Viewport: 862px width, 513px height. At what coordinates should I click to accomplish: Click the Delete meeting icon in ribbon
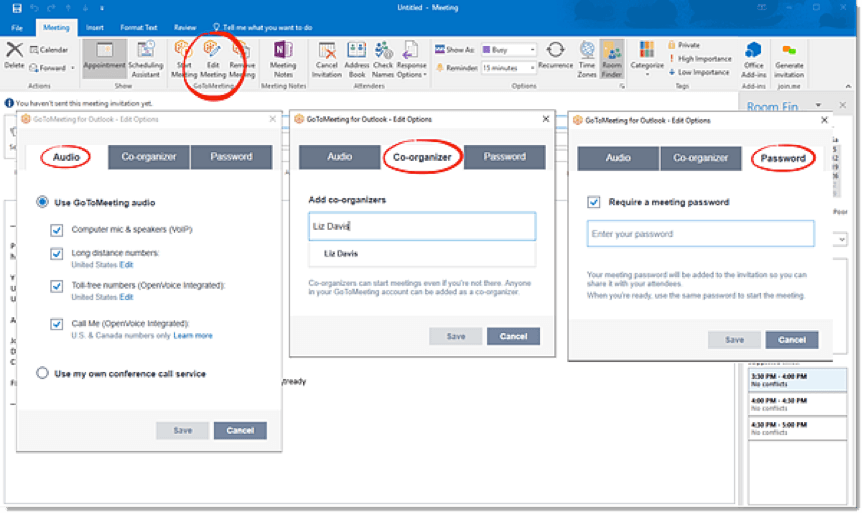(14, 55)
